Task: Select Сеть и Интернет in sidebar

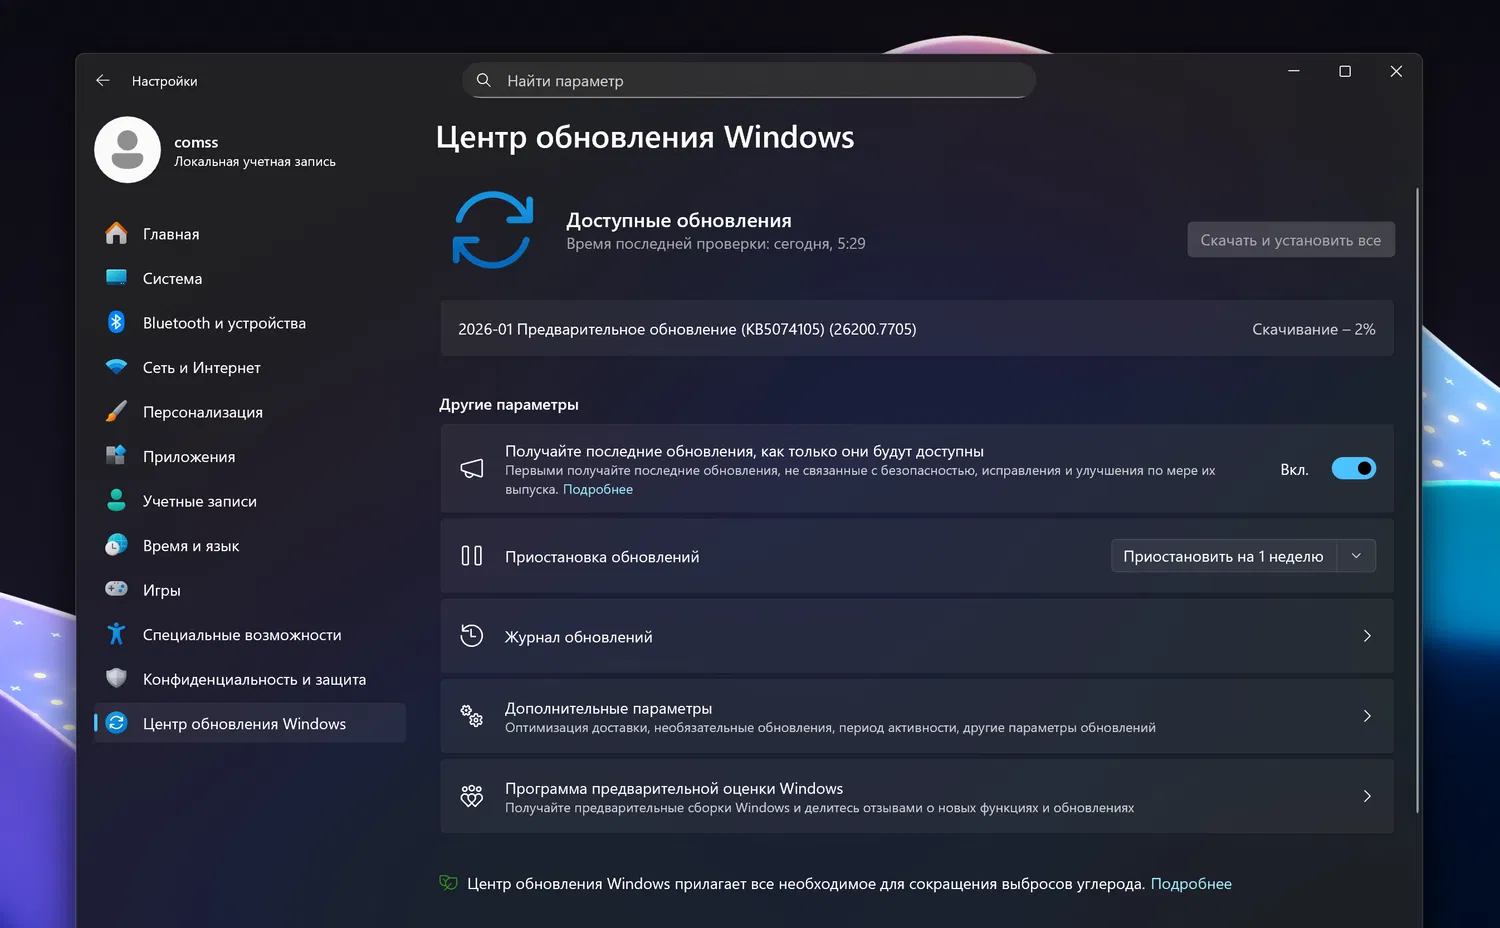Action: click(250, 367)
